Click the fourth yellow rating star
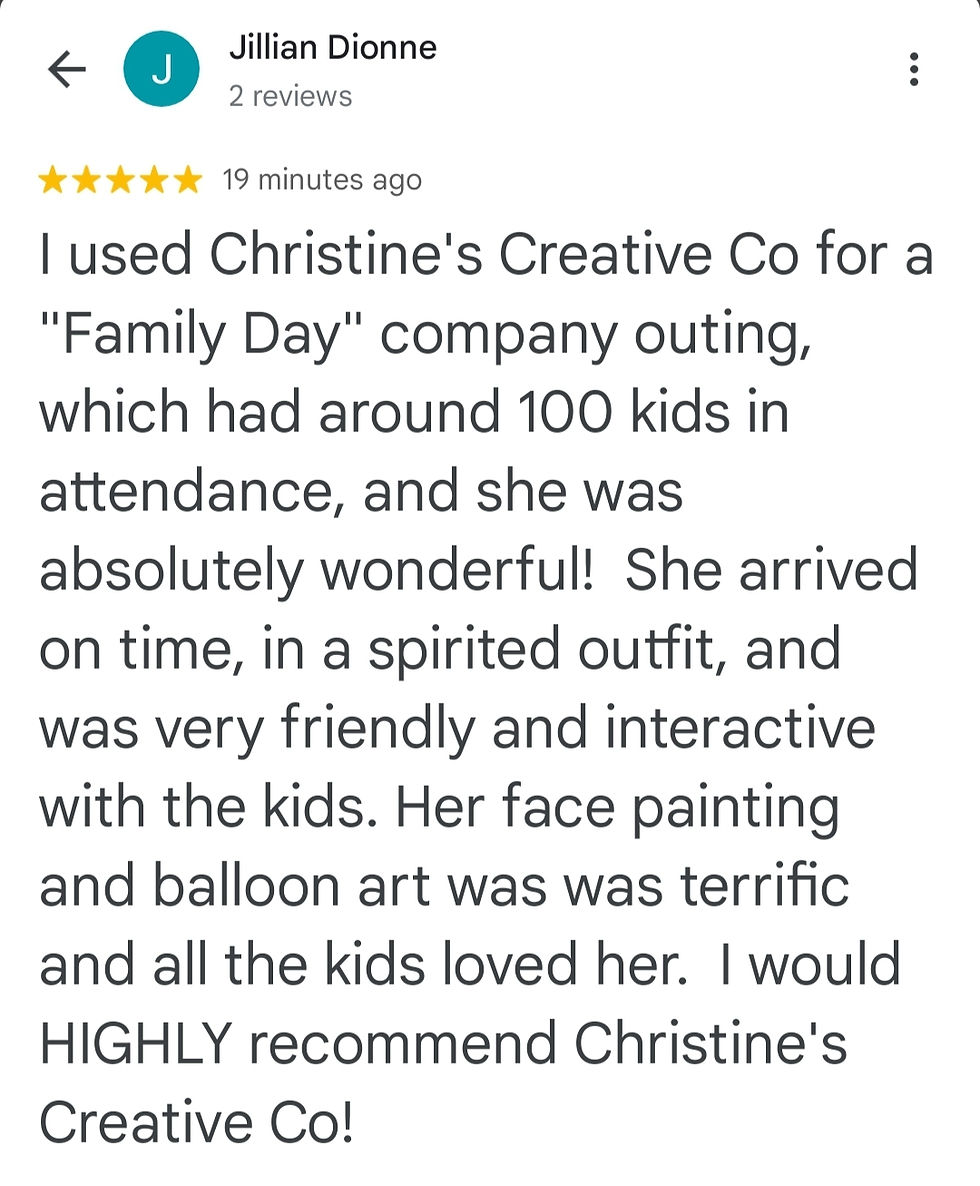Screen dimensions: 980x1186 [154, 181]
